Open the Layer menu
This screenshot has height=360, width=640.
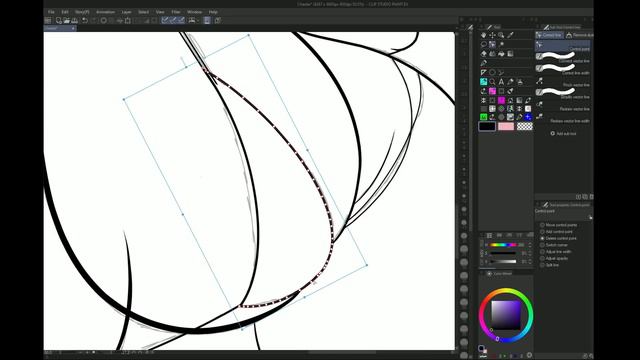pos(127,12)
